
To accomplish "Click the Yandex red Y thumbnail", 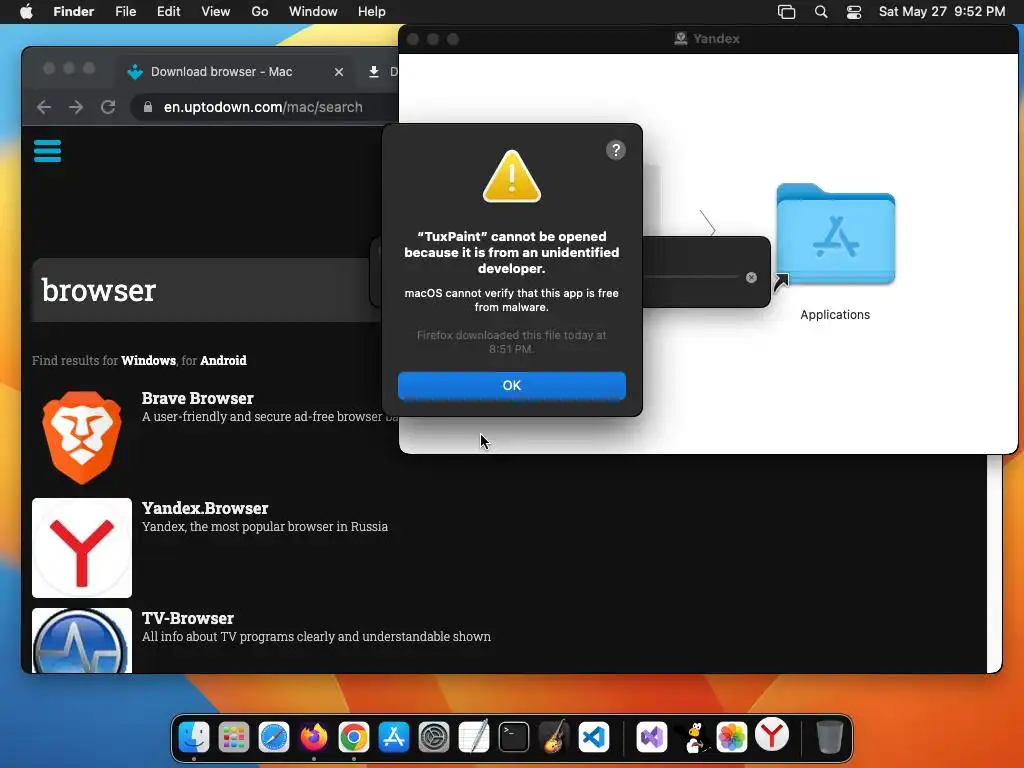I will pos(82,548).
